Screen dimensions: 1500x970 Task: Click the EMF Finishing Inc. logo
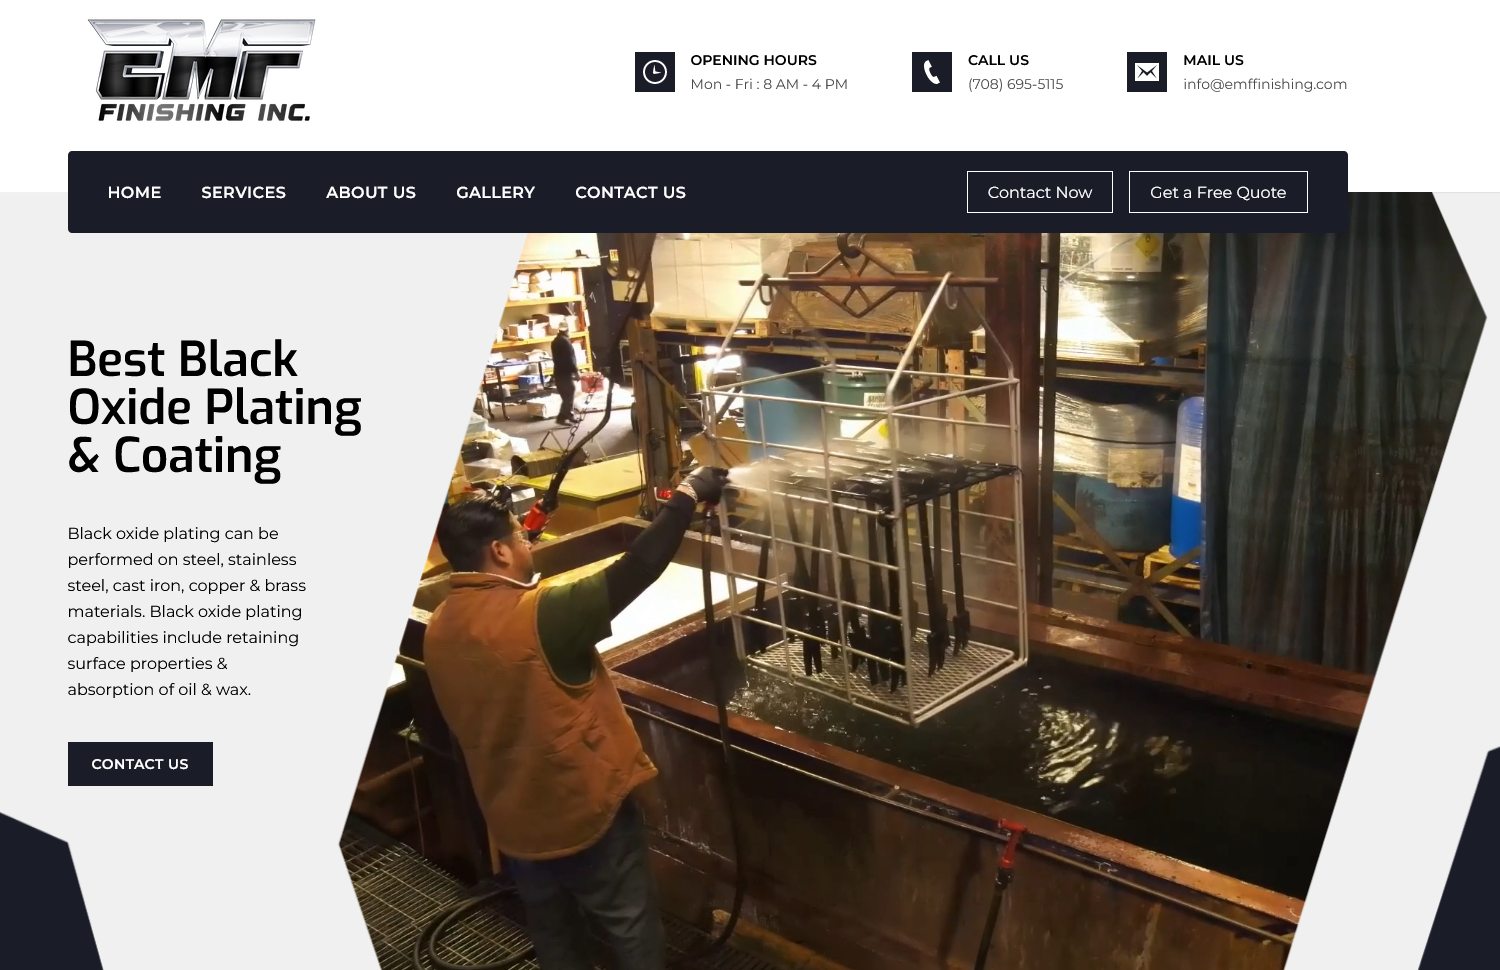pos(201,71)
